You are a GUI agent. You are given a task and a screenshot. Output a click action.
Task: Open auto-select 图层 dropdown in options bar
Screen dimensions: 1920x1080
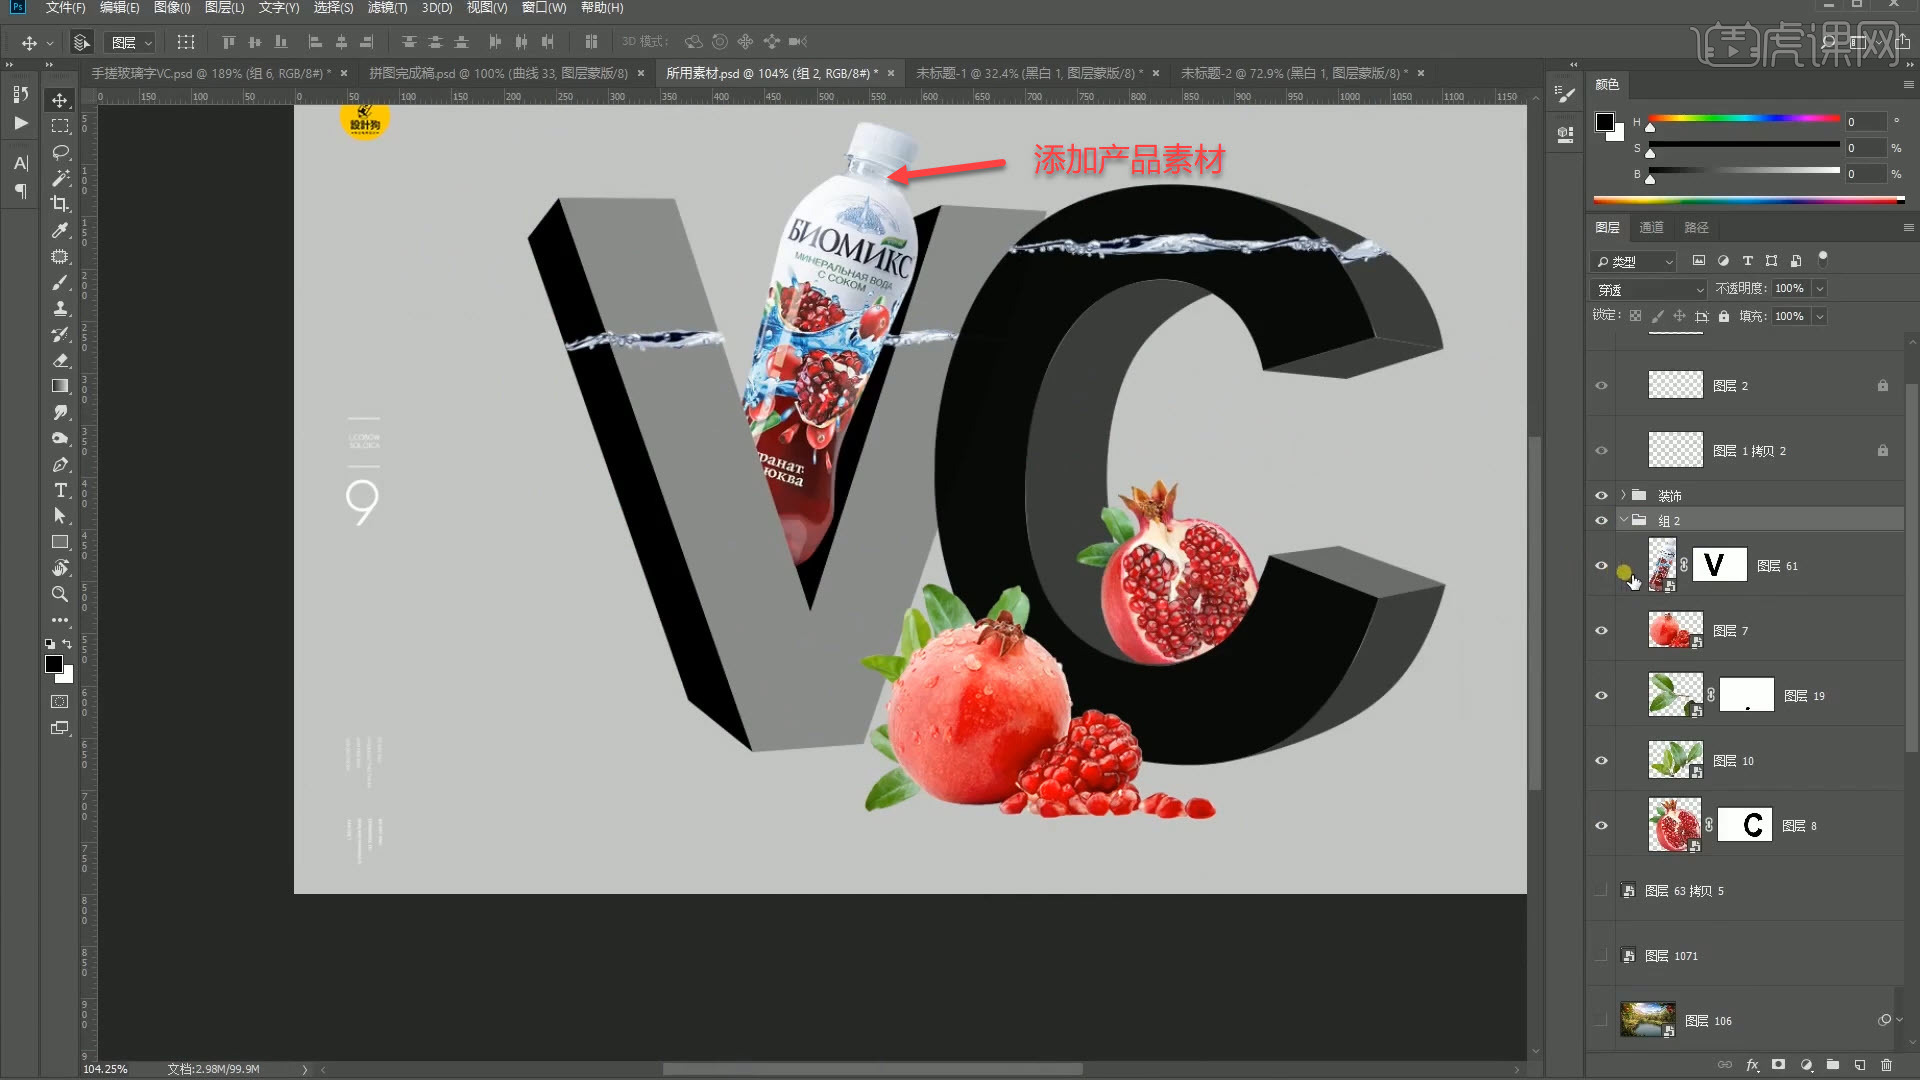(x=131, y=43)
